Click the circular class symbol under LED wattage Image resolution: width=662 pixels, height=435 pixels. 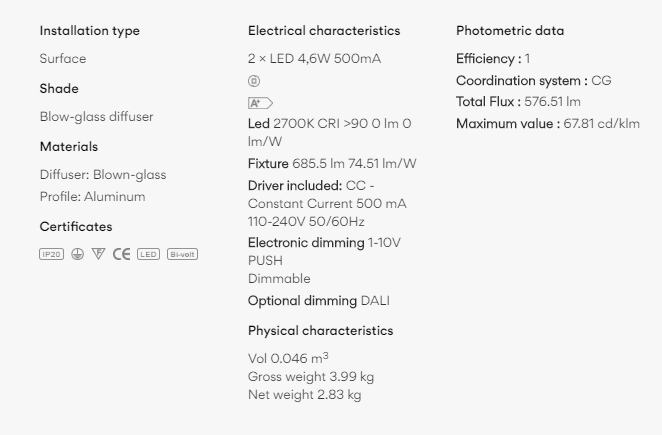tap(254, 81)
